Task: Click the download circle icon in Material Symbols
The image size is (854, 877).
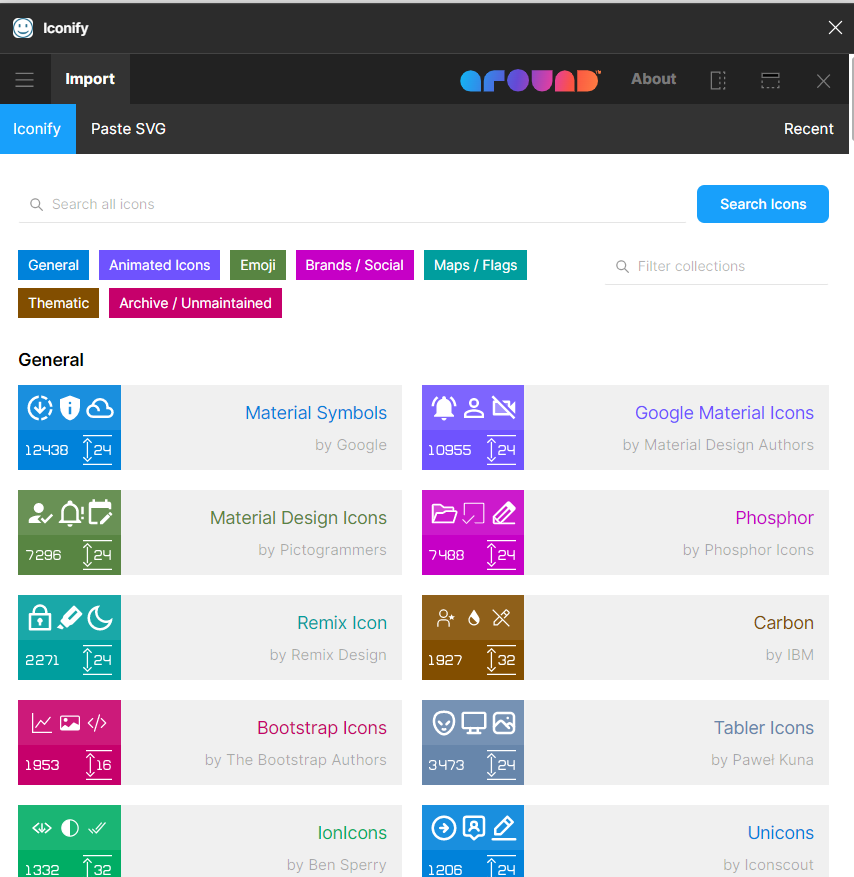Action: pos(40,408)
